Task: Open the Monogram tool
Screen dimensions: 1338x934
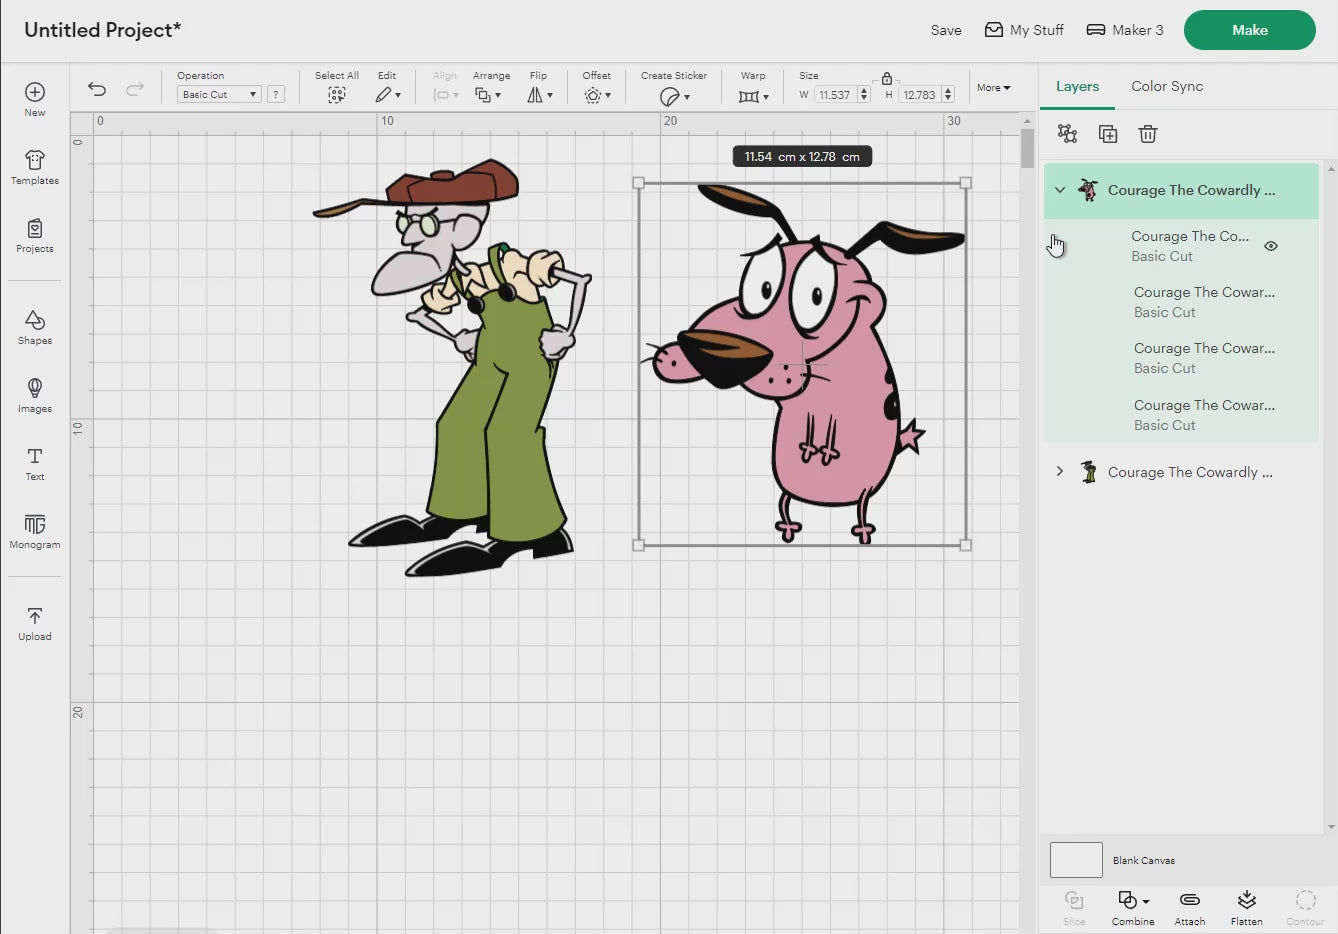Action: 35,531
